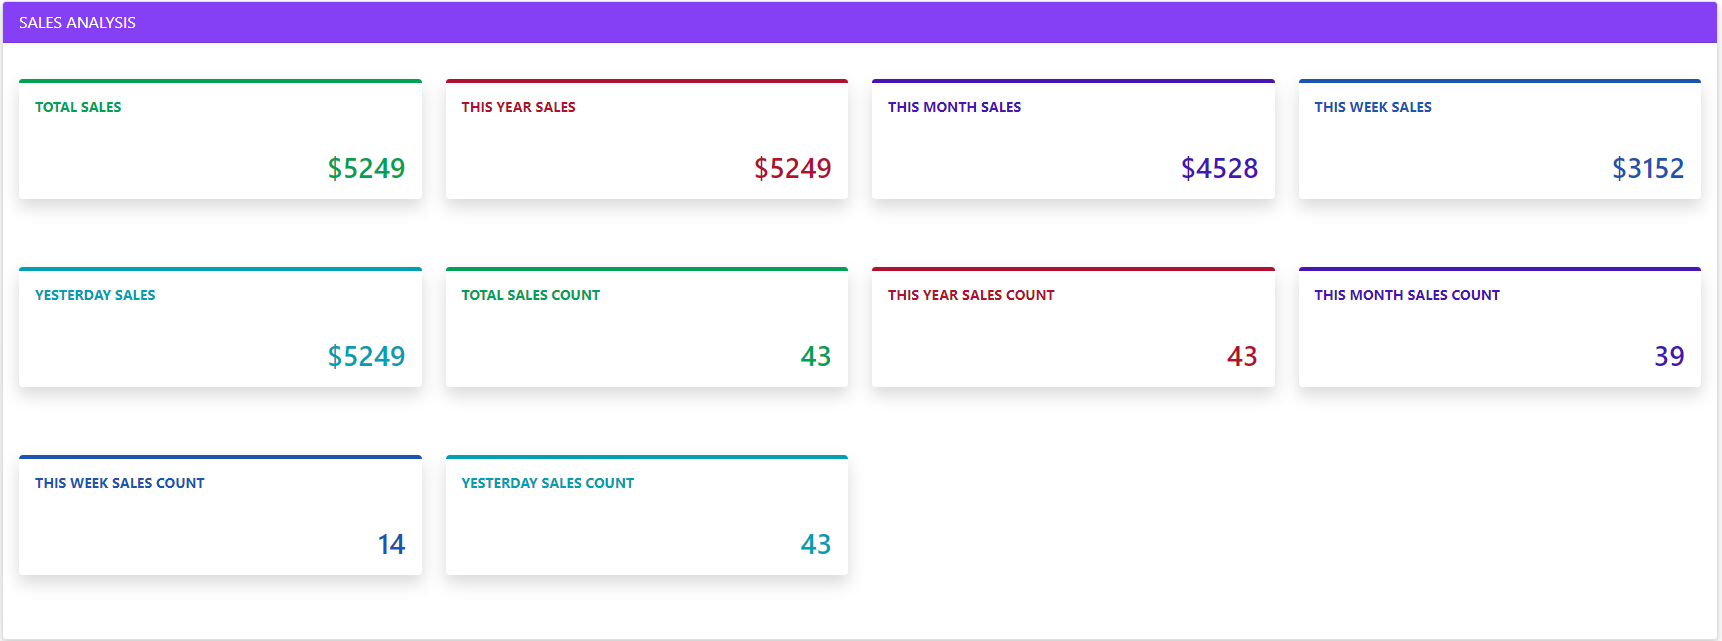Click the Sales Analysis header title
The width and height of the screenshot is (1722, 641).
tap(77, 23)
